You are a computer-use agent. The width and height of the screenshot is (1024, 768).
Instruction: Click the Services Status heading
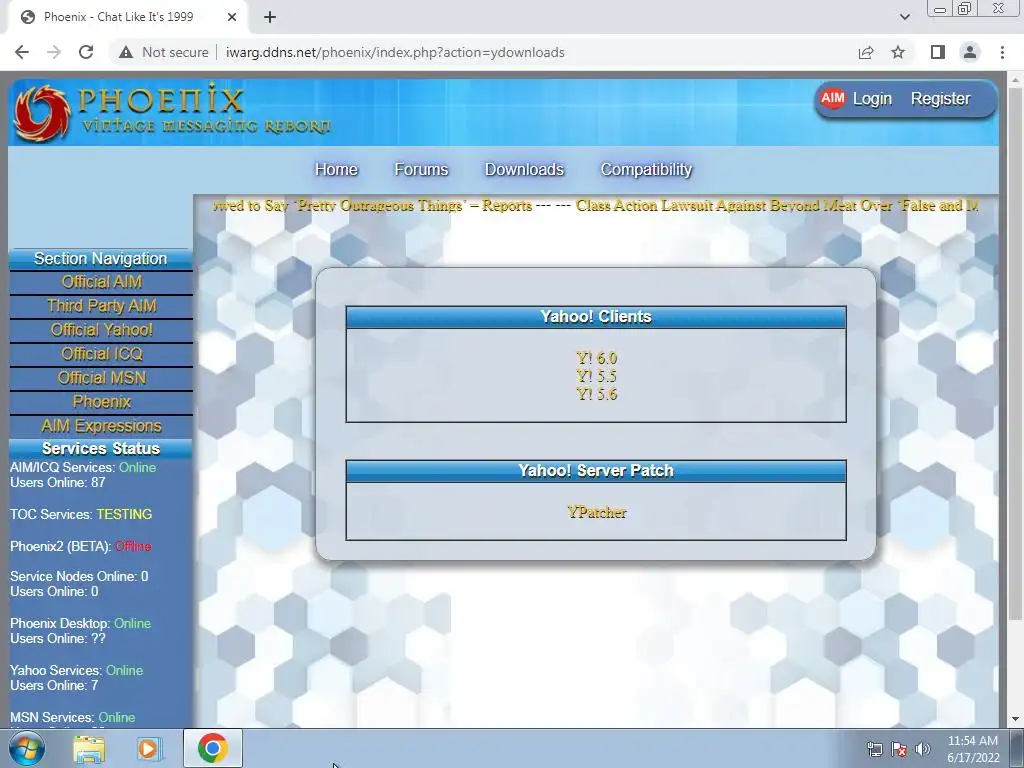[x=101, y=449]
